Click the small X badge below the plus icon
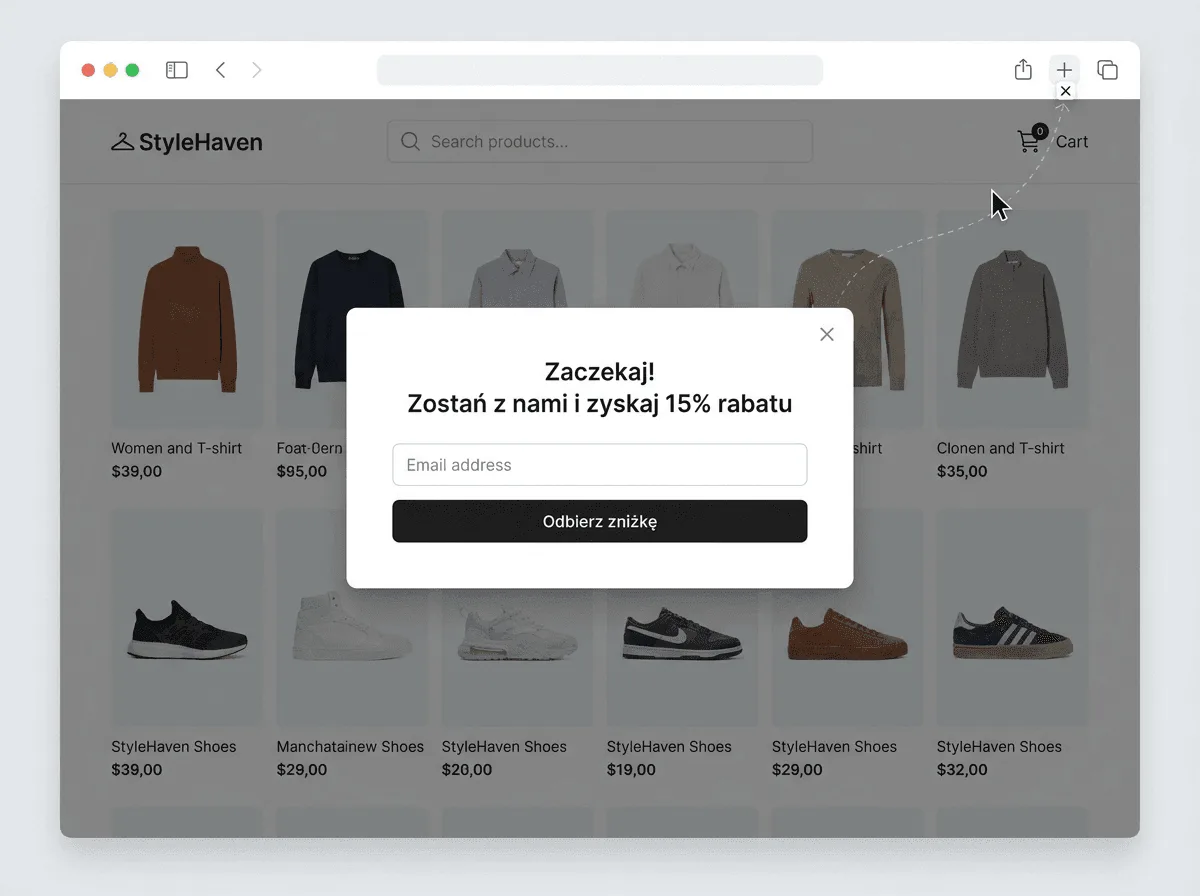Image resolution: width=1200 pixels, height=896 pixels. [1065, 91]
